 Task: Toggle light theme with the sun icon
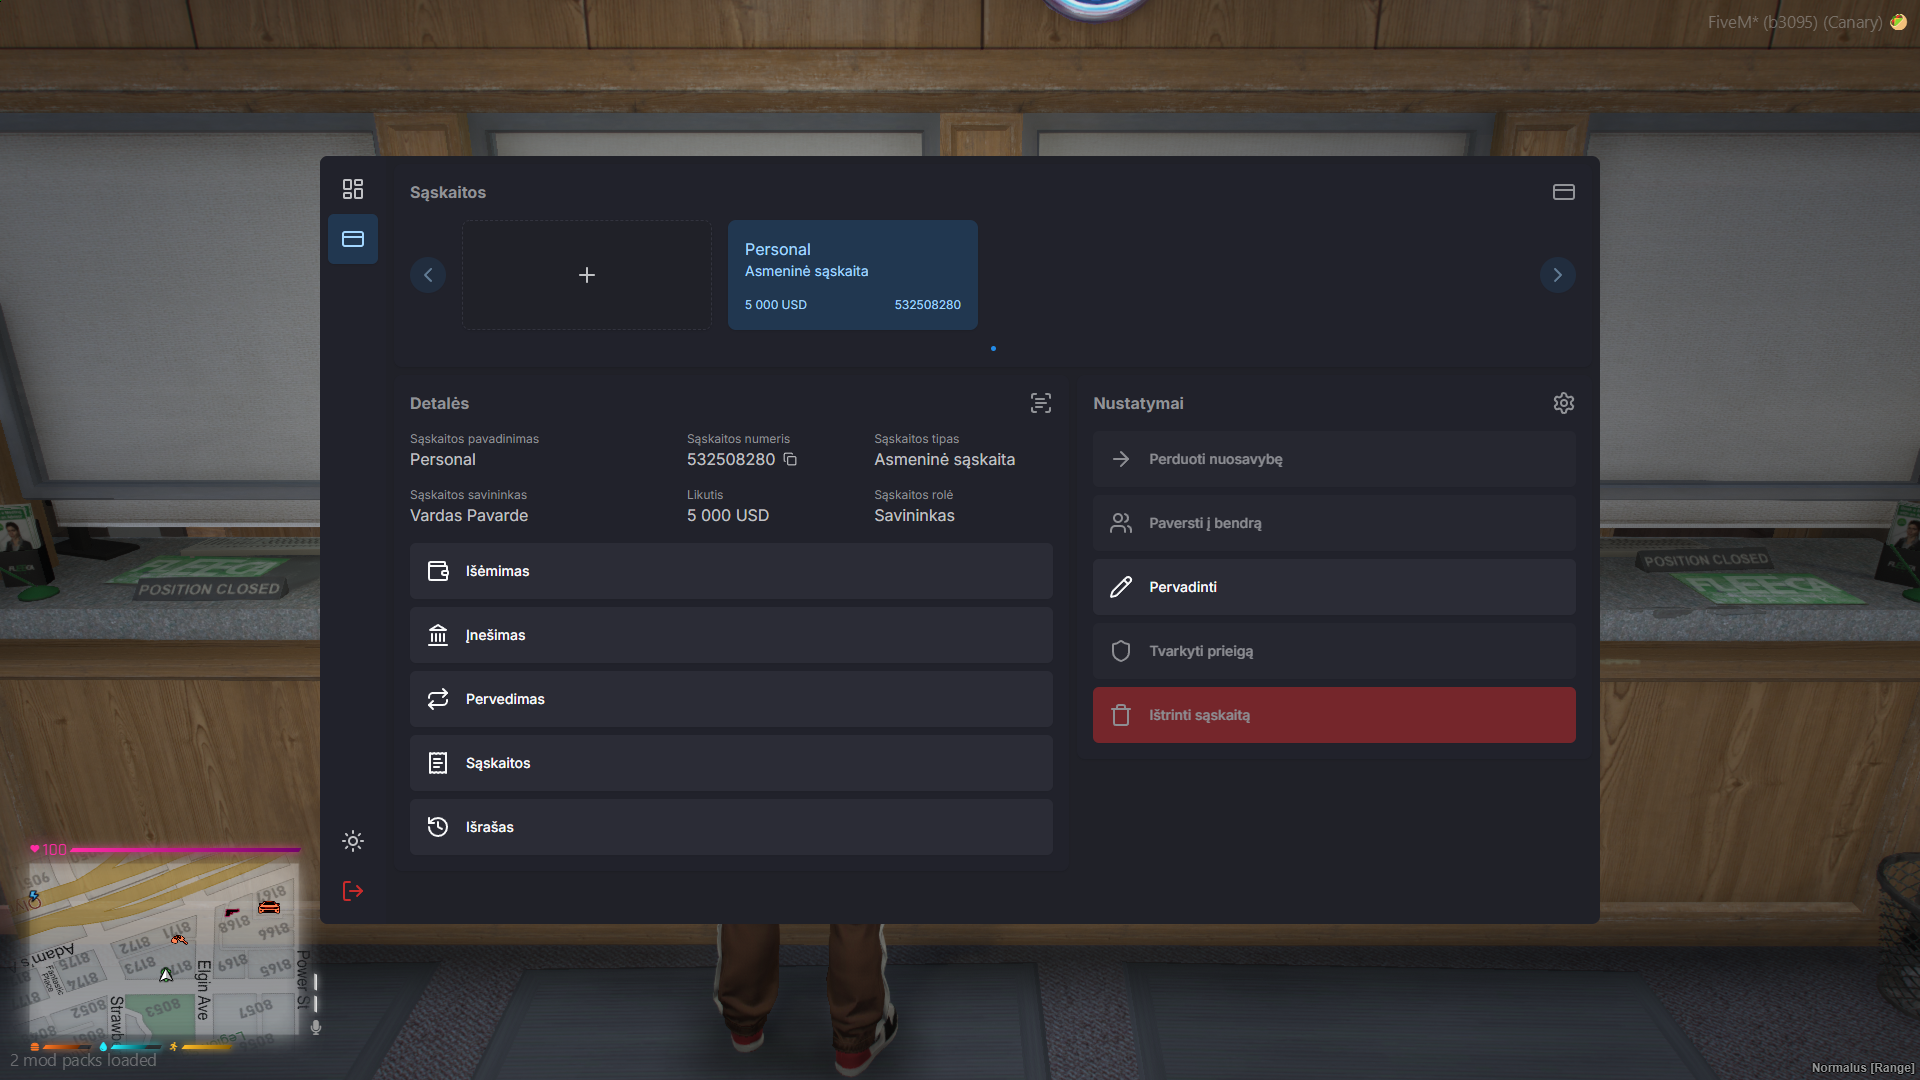[352, 841]
